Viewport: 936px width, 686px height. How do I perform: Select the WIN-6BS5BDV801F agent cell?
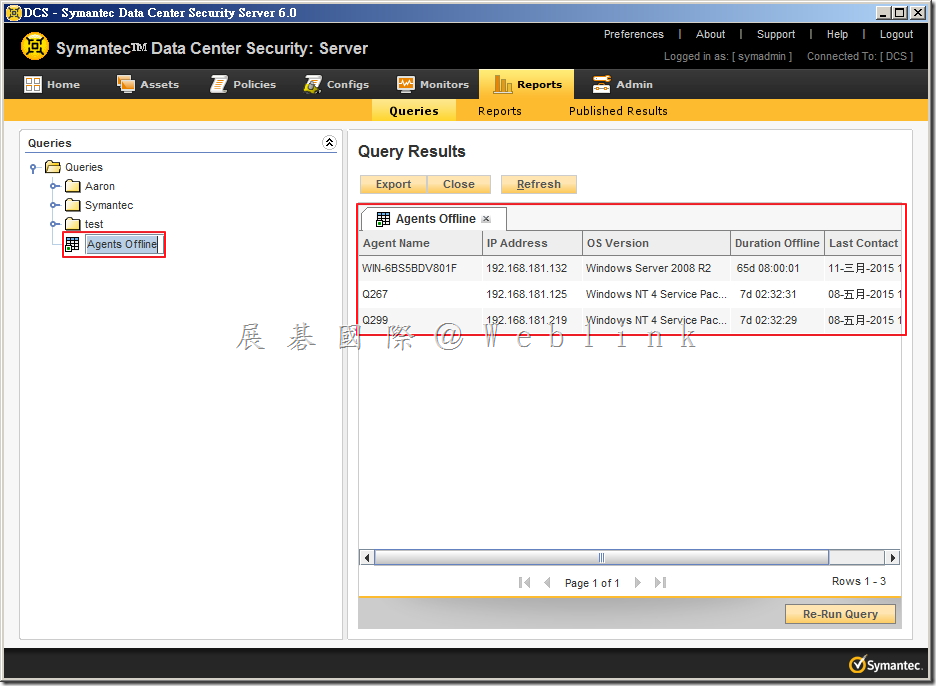pos(421,268)
